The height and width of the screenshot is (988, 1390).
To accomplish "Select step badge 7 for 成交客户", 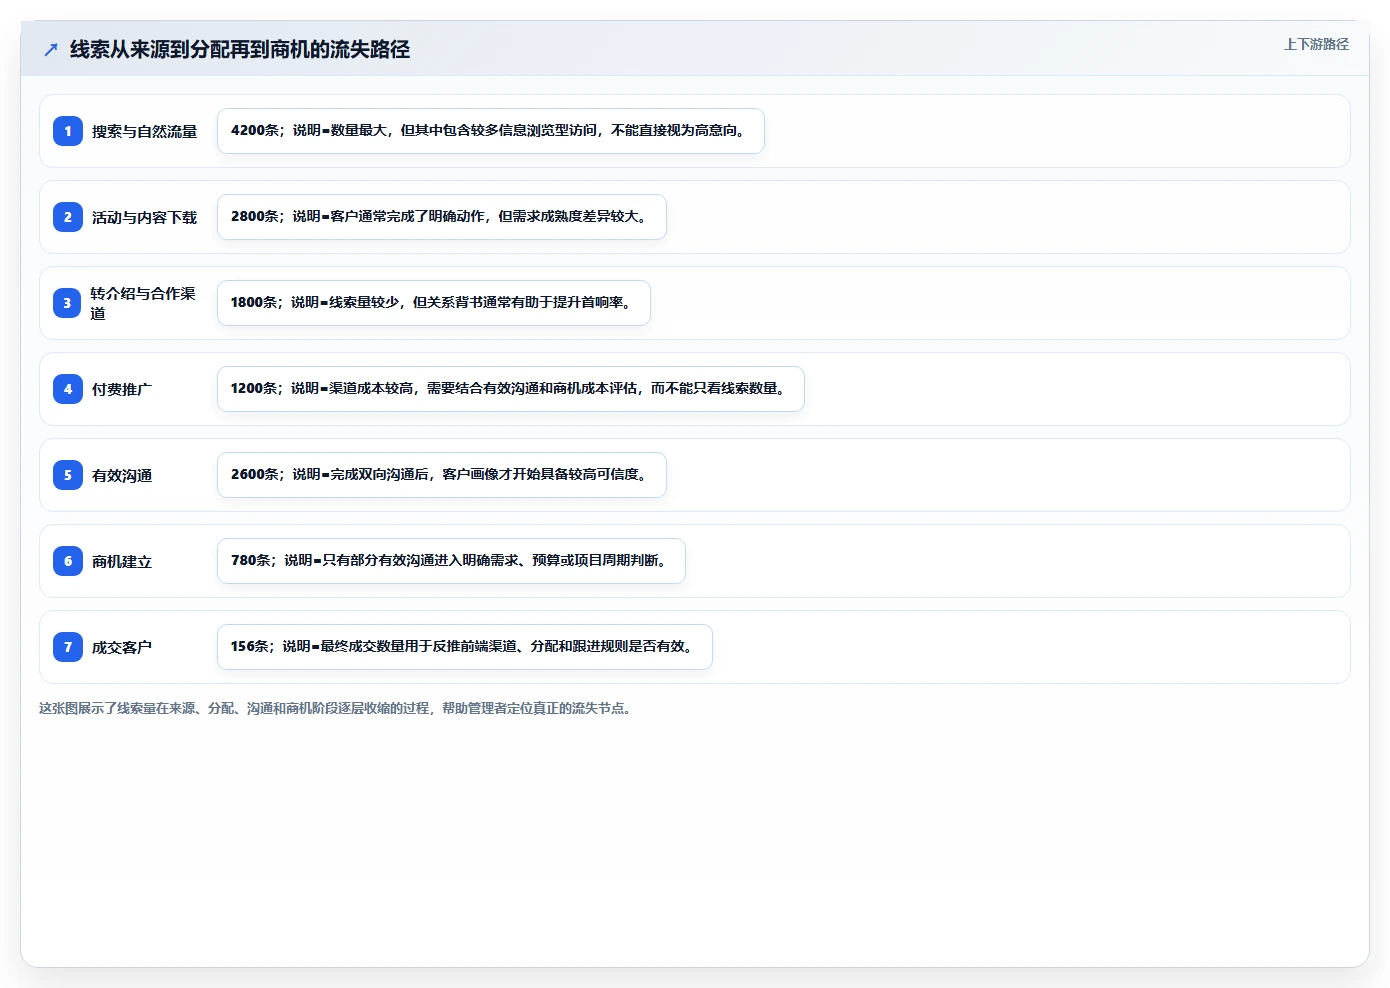I will pyautogui.click(x=68, y=647).
